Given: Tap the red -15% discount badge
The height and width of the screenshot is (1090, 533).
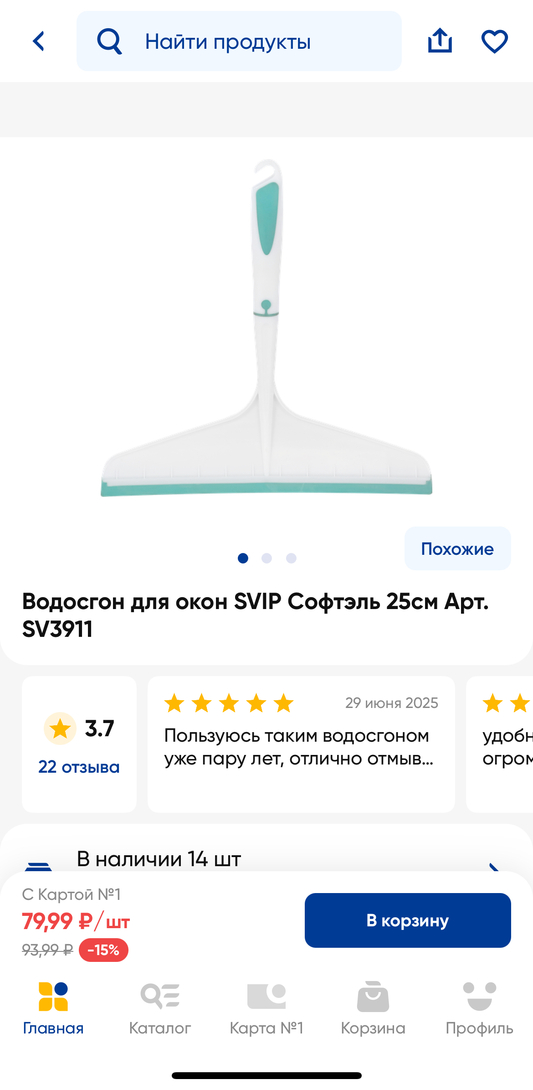Looking at the screenshot, I should (x=104, y=950).
